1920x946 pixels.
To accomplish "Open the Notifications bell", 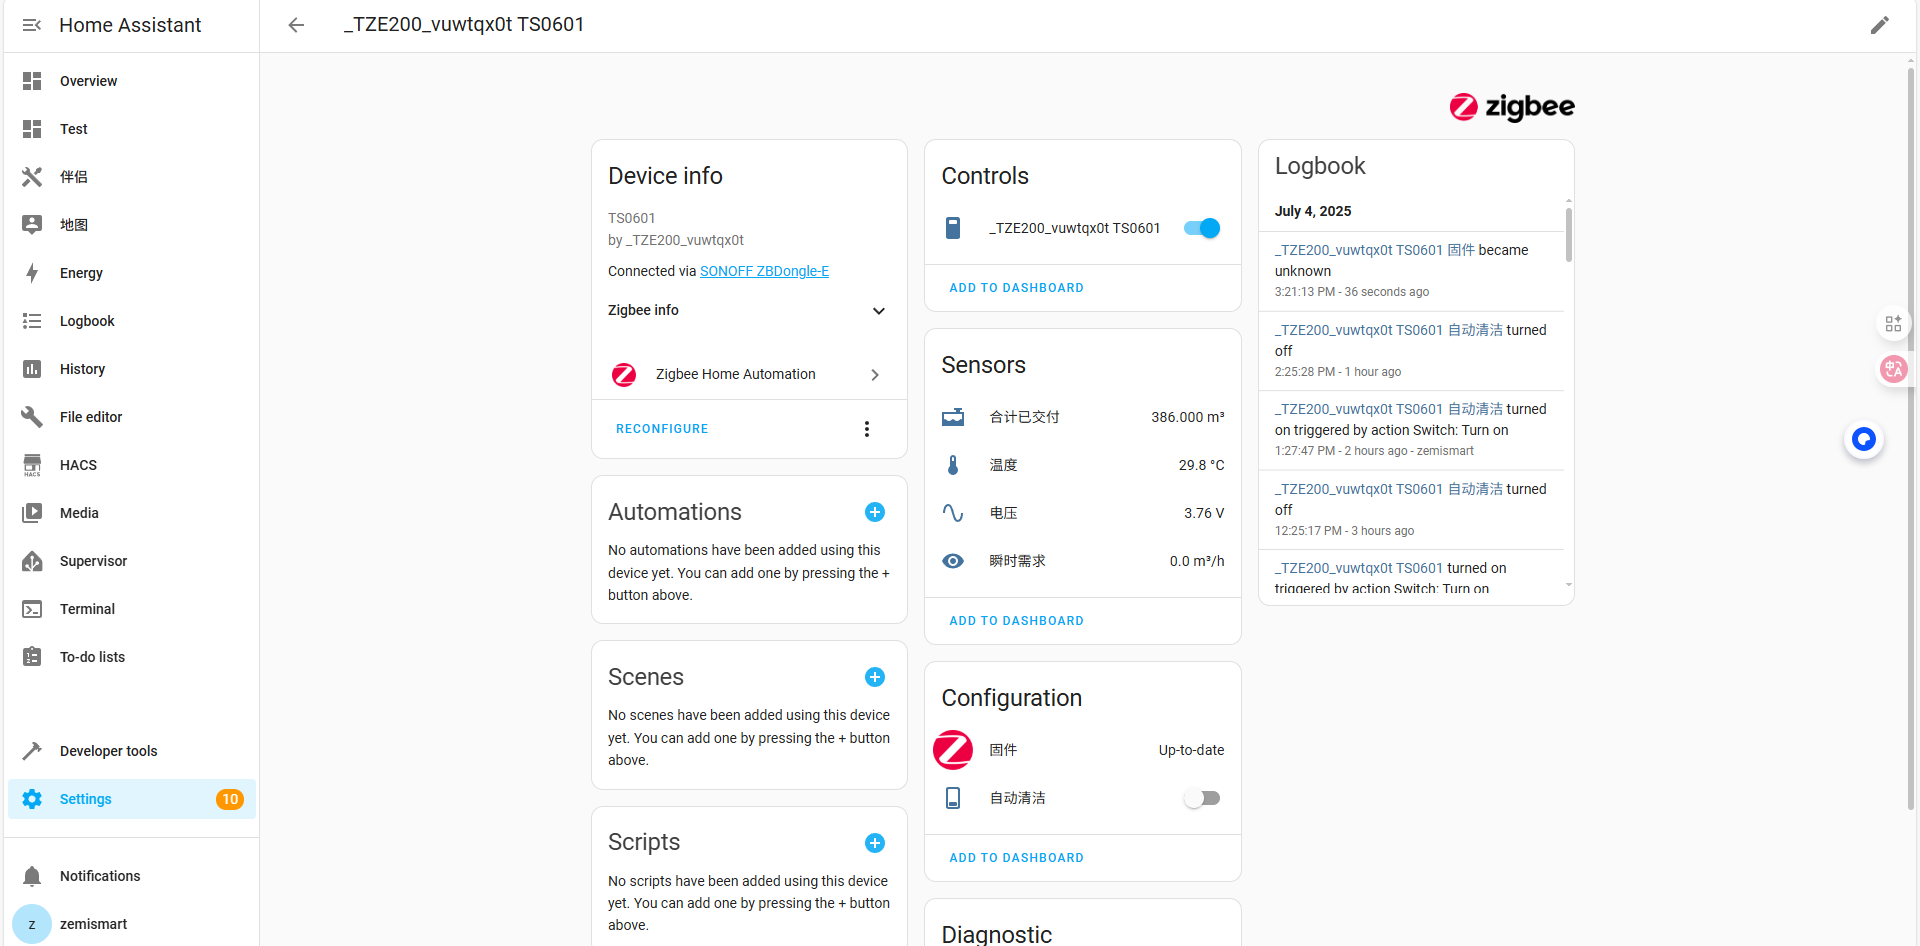I will (x=32, y=876).
